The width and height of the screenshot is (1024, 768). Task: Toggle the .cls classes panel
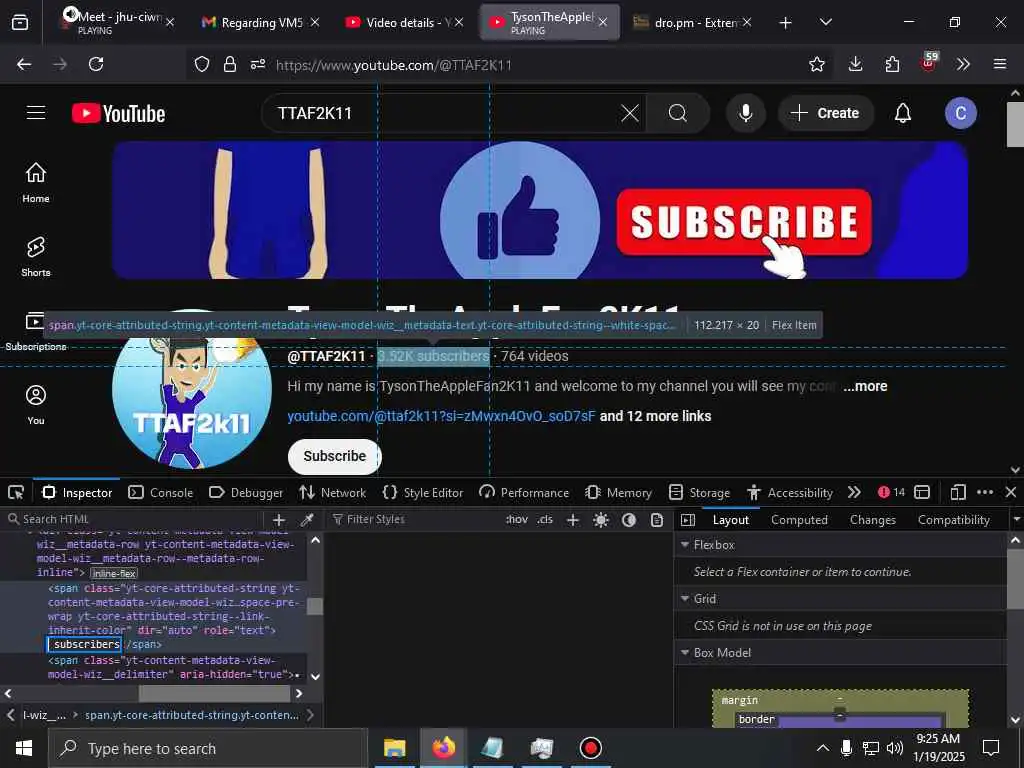point(545,520)
